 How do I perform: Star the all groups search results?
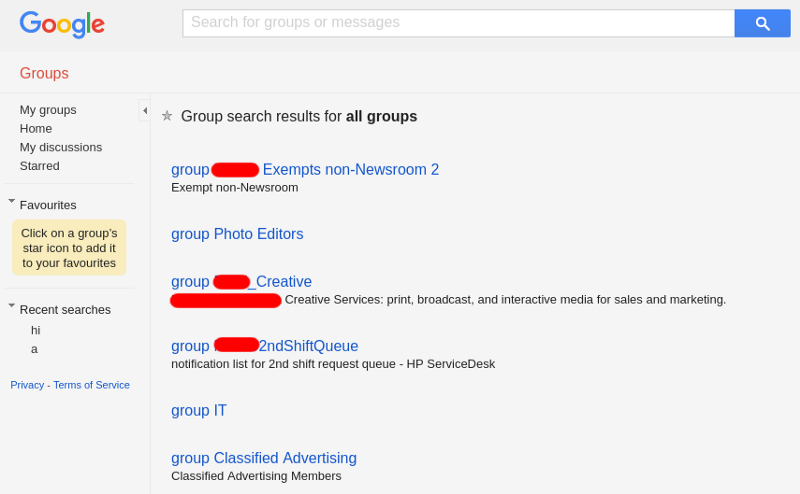click(x=167, y=116)
